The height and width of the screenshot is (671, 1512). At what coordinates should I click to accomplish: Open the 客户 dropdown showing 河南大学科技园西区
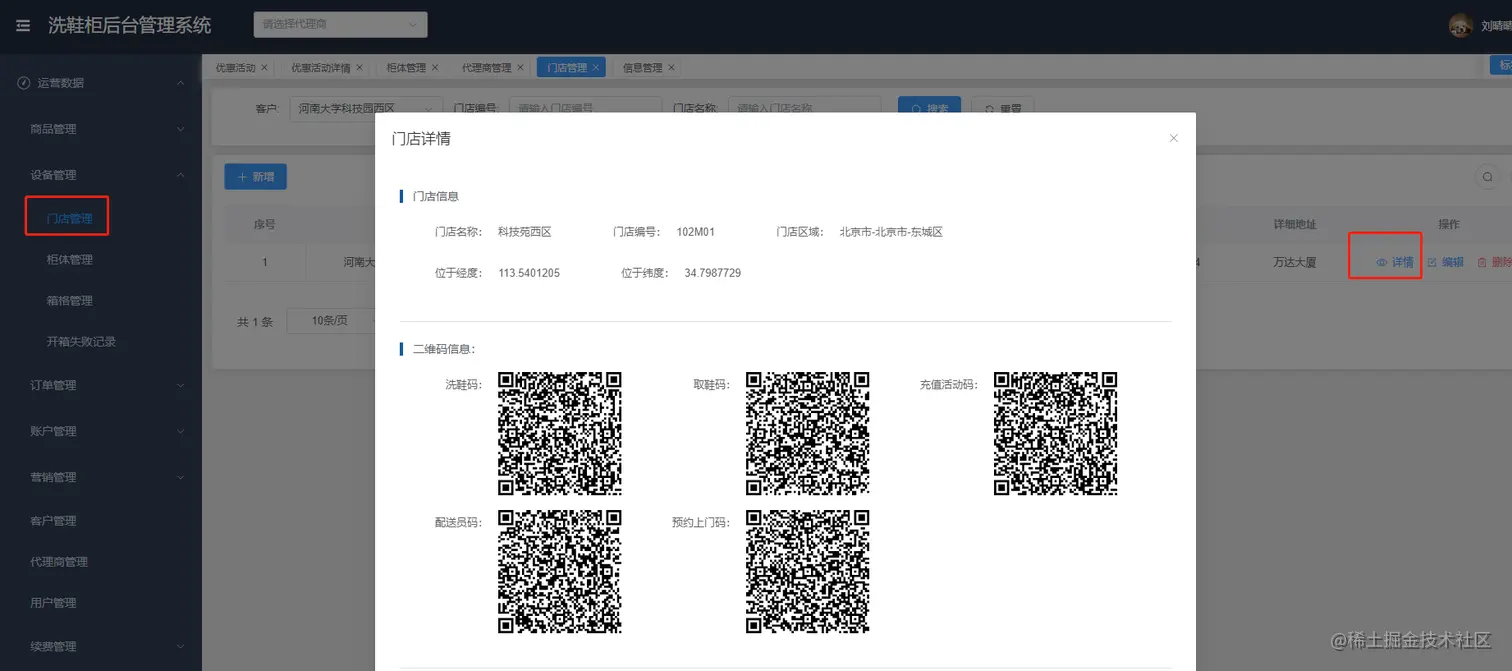(x=366, y=108)
